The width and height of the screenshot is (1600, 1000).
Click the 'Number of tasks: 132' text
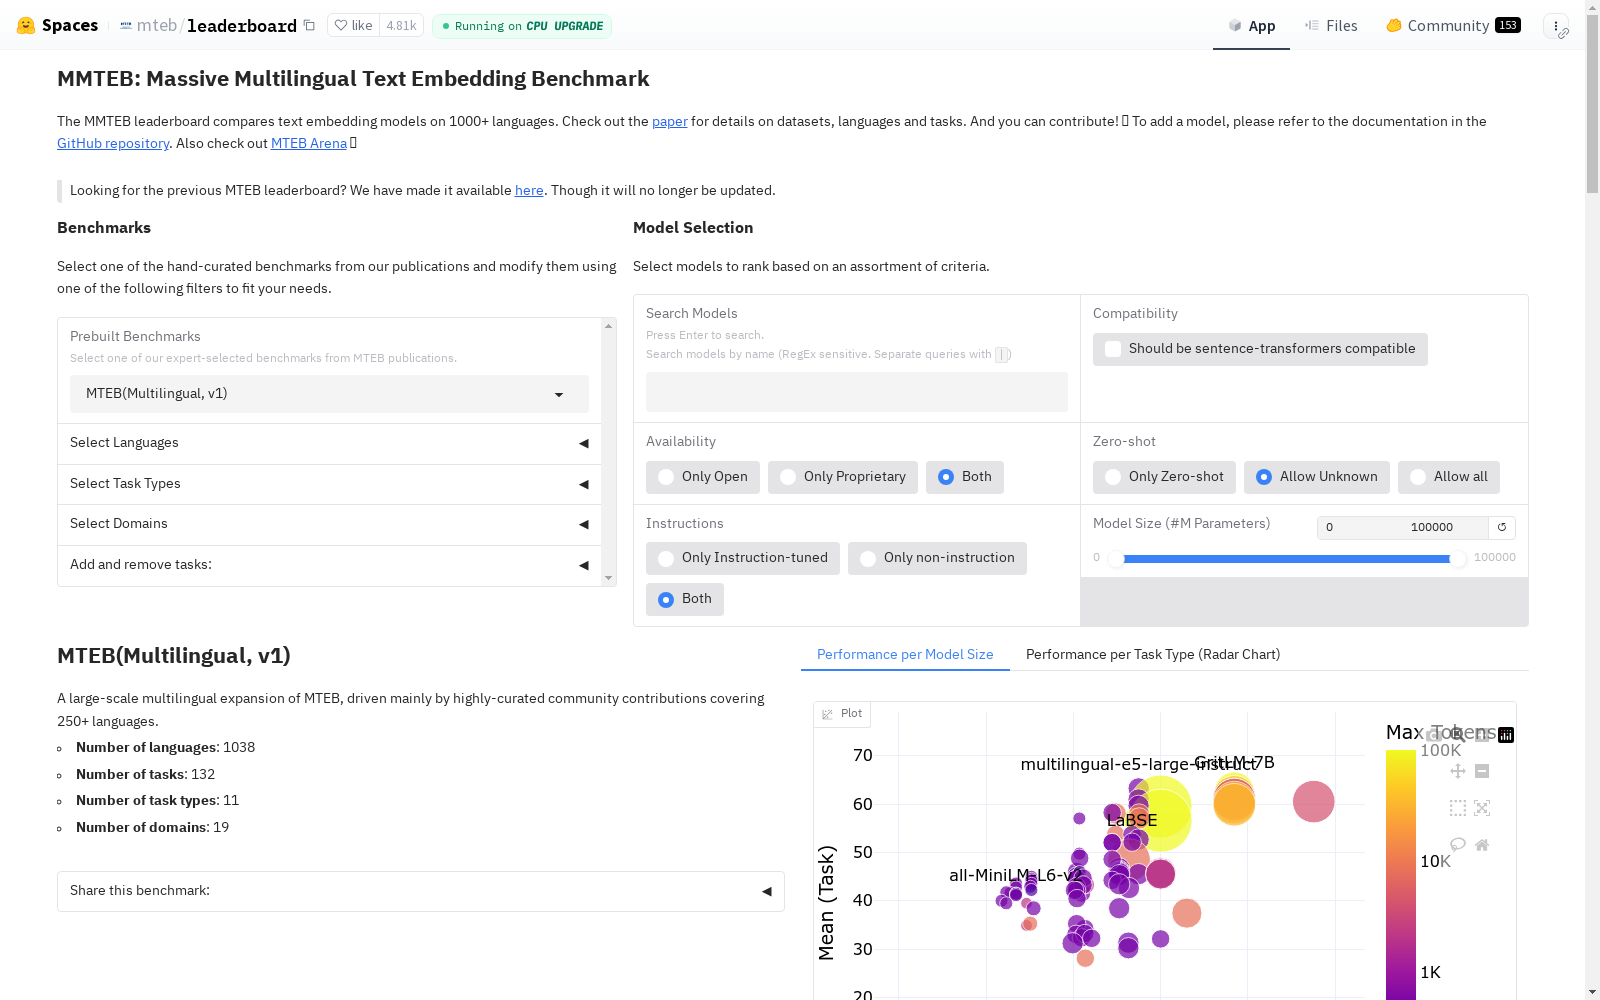(145, 775)
